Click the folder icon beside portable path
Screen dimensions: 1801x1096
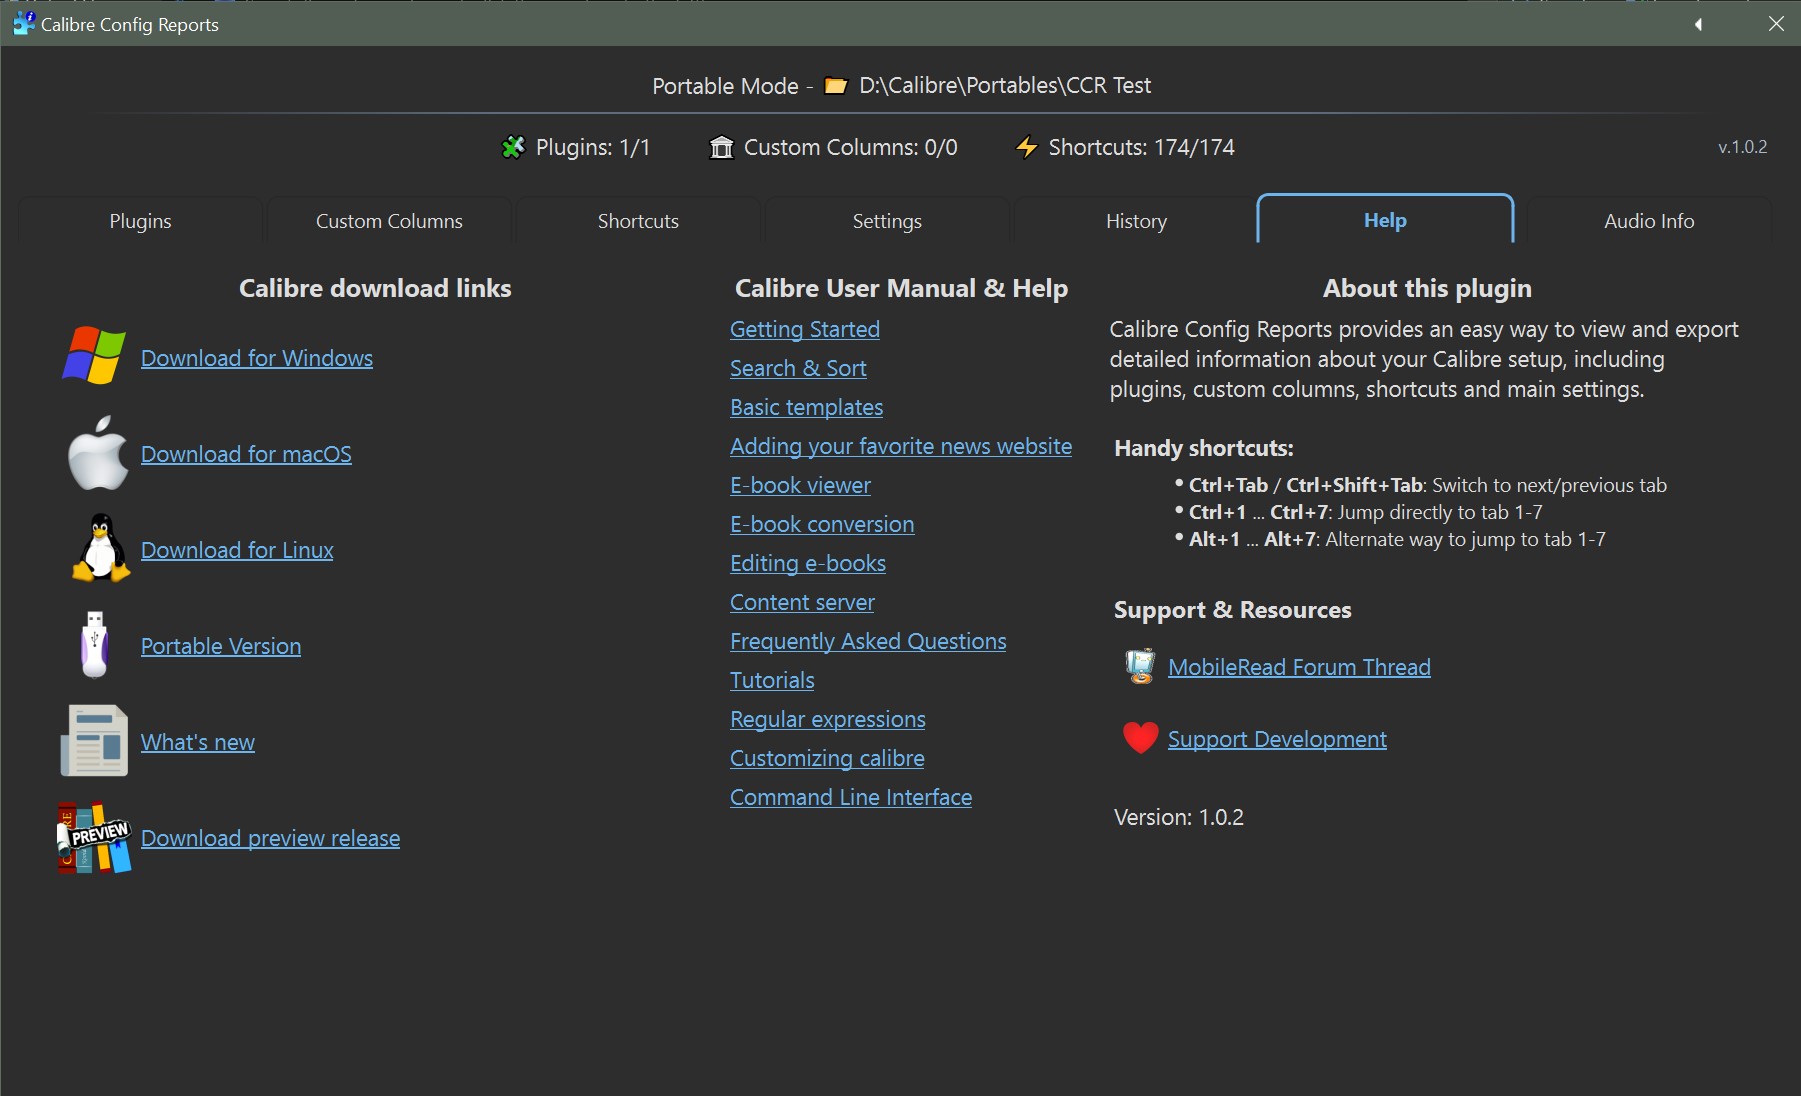click(x=835, y=86)
